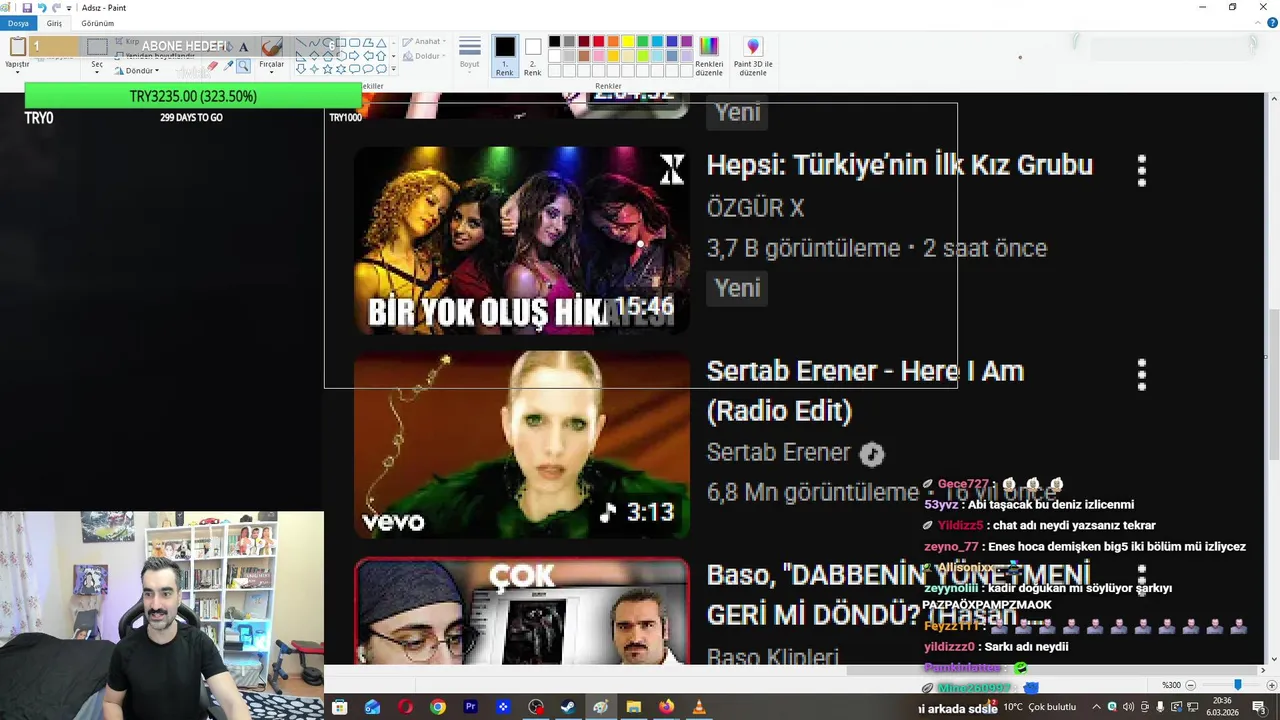Open the Sertab Erener channel name
Screen dimensions: 1280x720
[778, 453]
